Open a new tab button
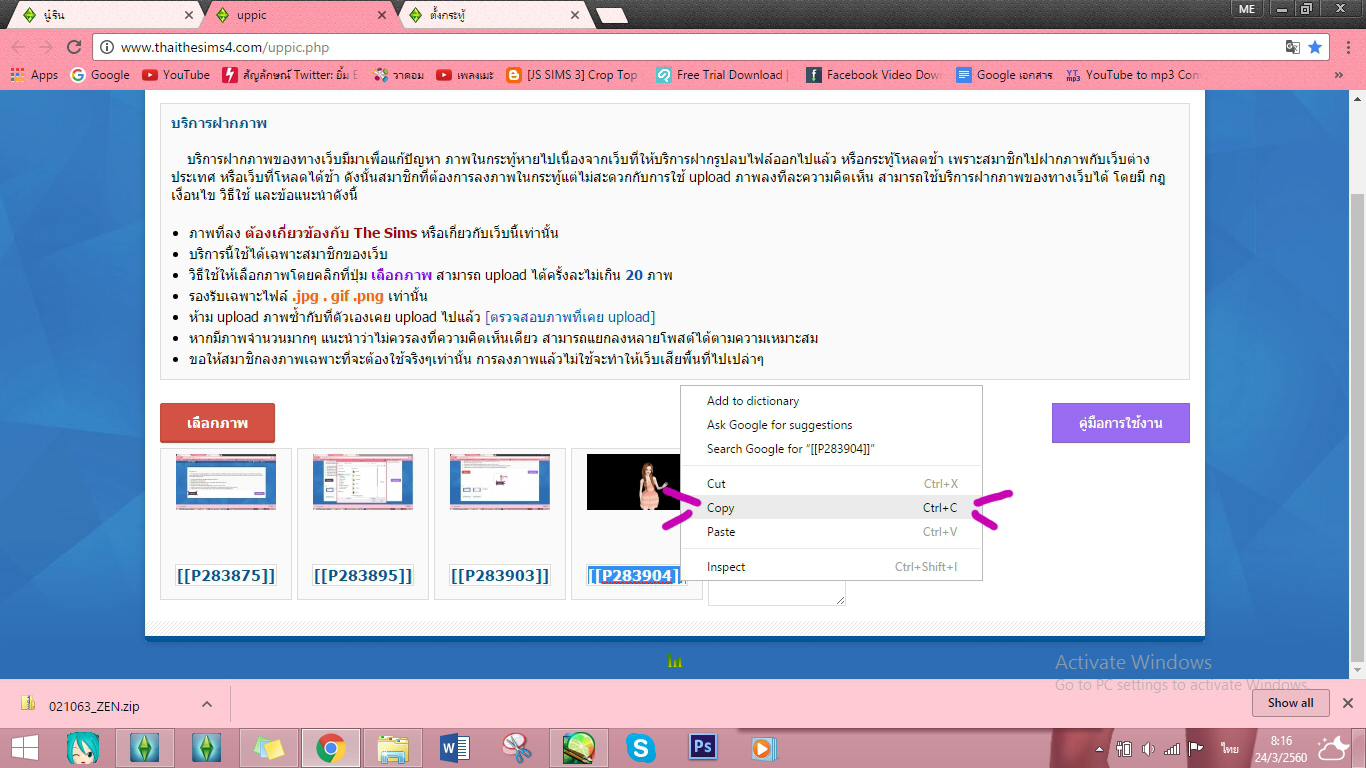The width and height of the screenshot is (1366, 768). [x=612, y=15]
